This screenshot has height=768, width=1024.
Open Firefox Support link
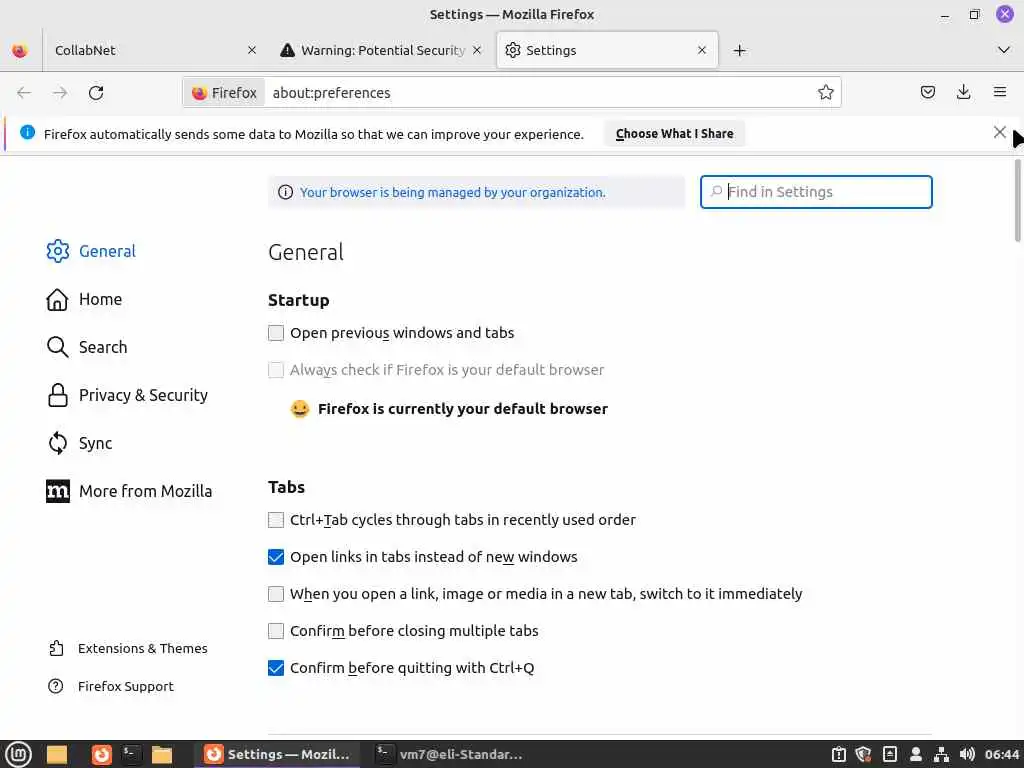(x=111, y=686)
